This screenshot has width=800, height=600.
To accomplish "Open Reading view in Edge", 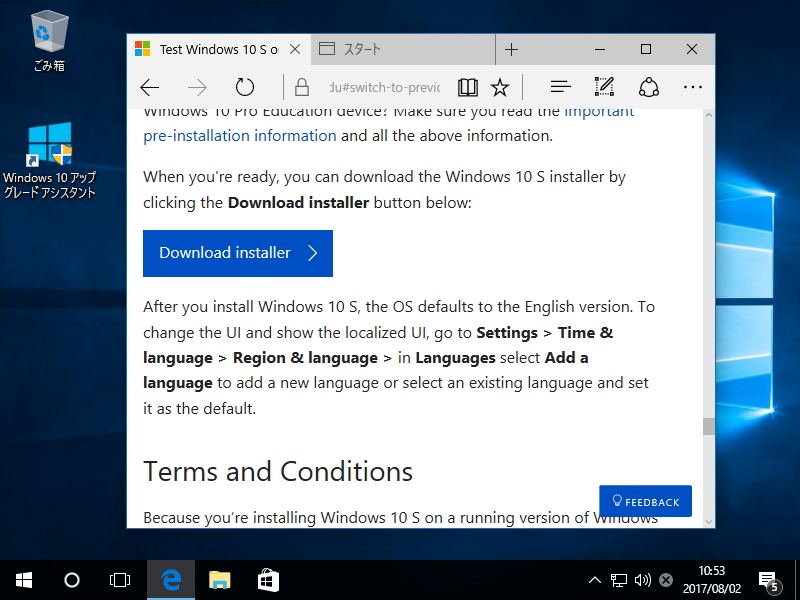I will pos(467,87).
